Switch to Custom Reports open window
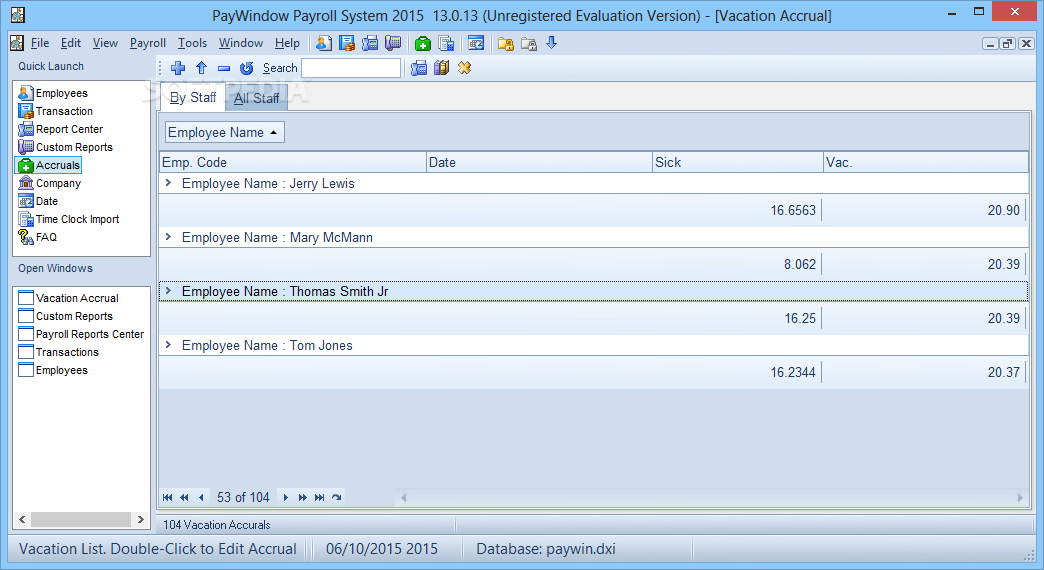 pos(66,316)
